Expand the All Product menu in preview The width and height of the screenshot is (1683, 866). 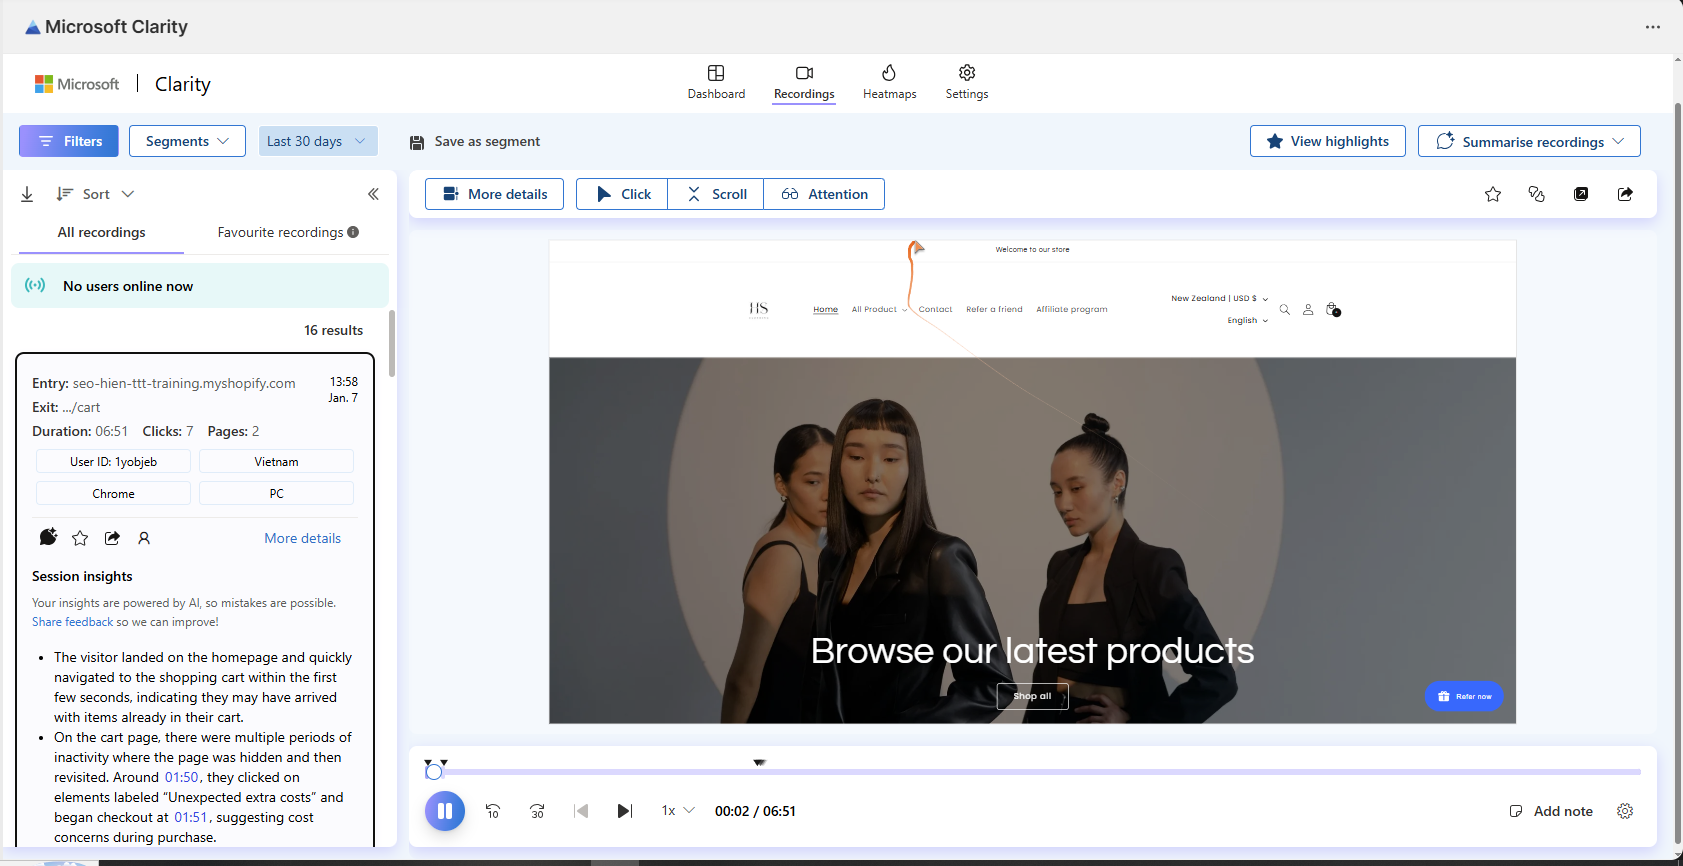coord(879,309)
